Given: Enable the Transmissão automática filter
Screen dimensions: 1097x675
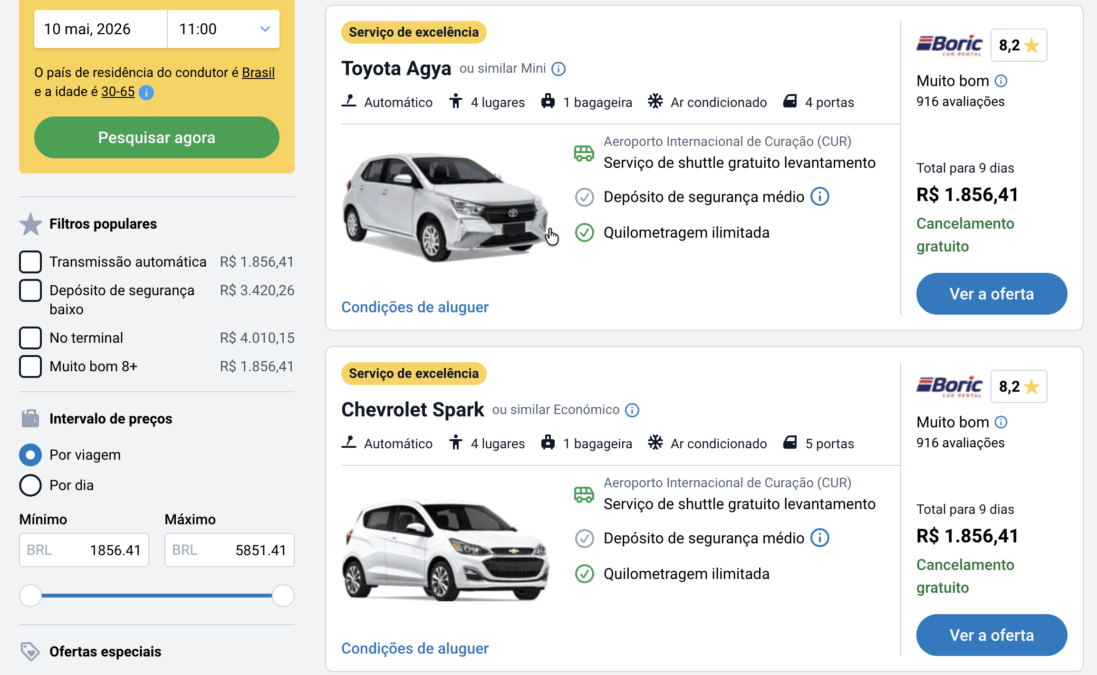Looking at the screenshot, I should (31, 262).
